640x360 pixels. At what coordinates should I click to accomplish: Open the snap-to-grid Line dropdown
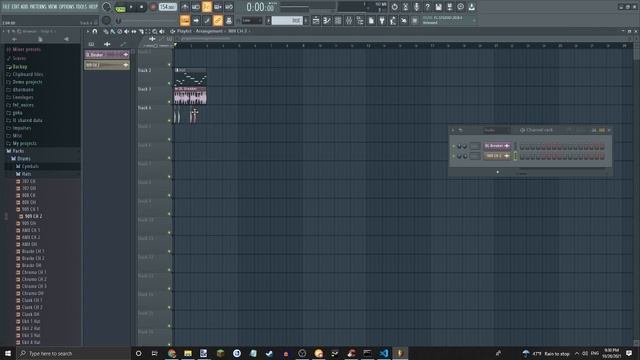pos(252,20)
